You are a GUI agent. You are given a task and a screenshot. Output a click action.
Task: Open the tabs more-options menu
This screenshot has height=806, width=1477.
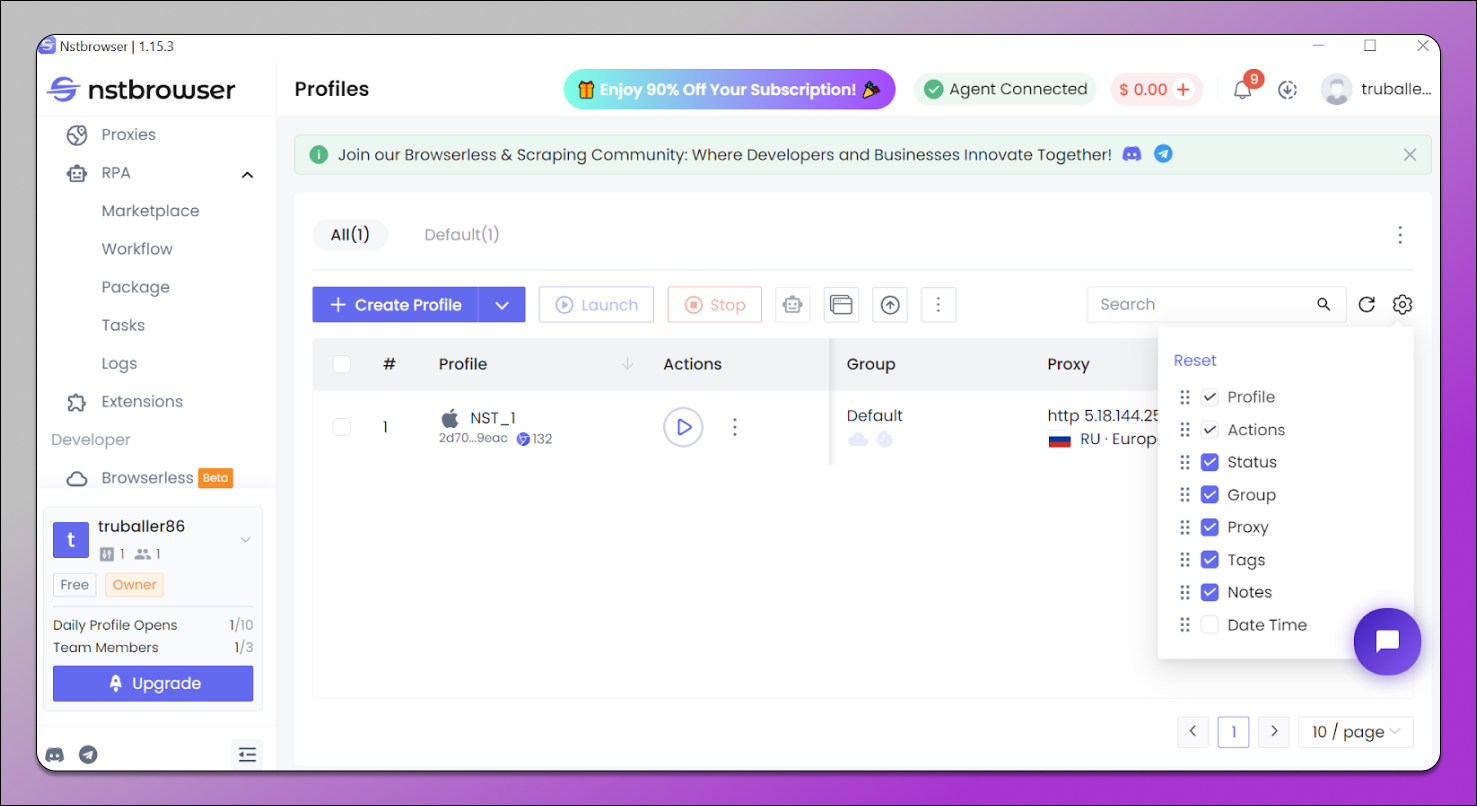click(1400, 235)
